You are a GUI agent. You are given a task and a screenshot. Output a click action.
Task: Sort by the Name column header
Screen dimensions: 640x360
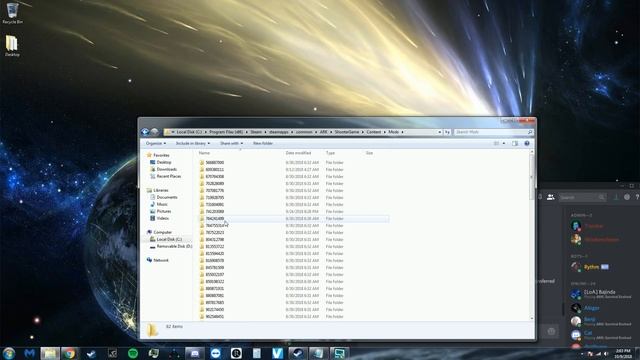point(204,153)
